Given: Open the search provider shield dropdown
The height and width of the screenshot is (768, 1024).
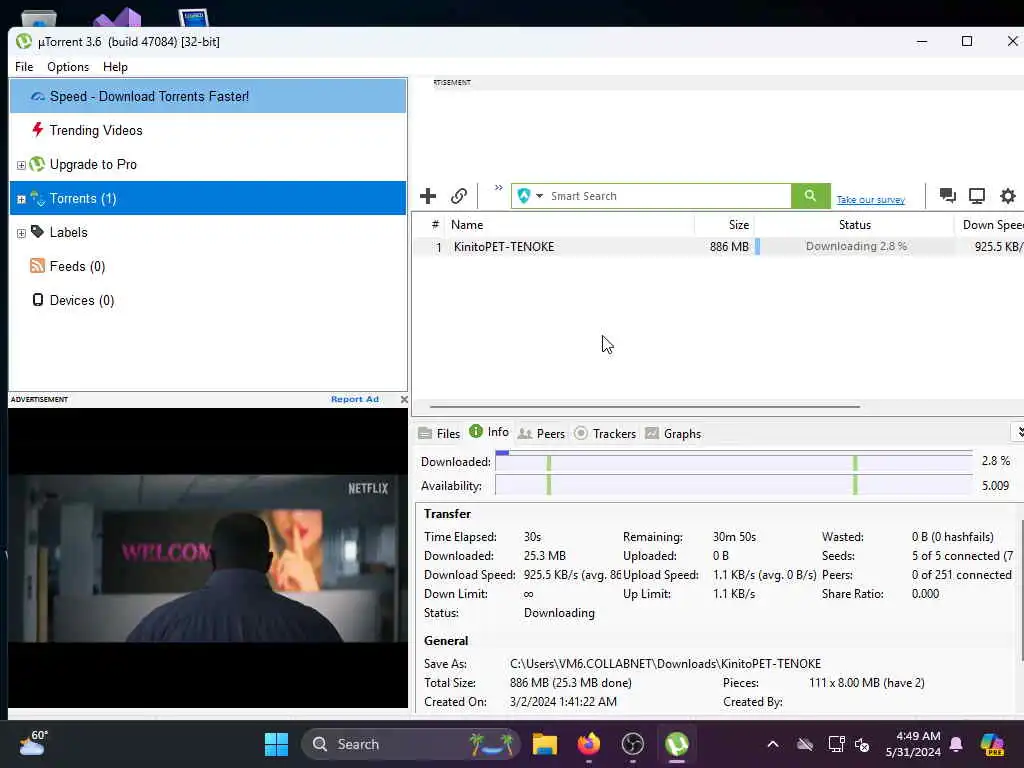Looking at the screenshot, I should [x=530, y=196].
